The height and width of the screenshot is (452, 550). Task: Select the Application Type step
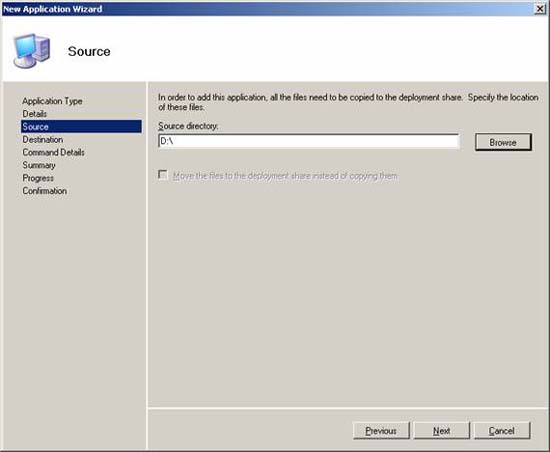[52, 101]
